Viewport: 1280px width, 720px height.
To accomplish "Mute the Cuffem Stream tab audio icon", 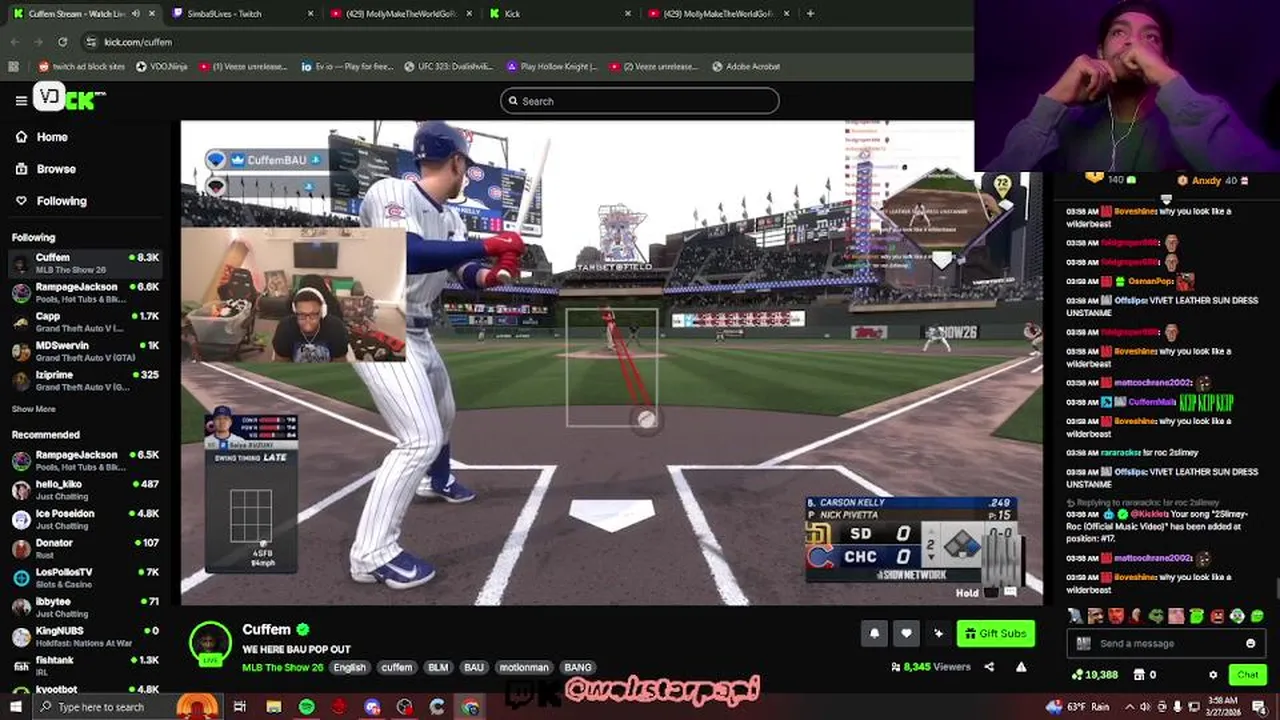I will point(134,13).
